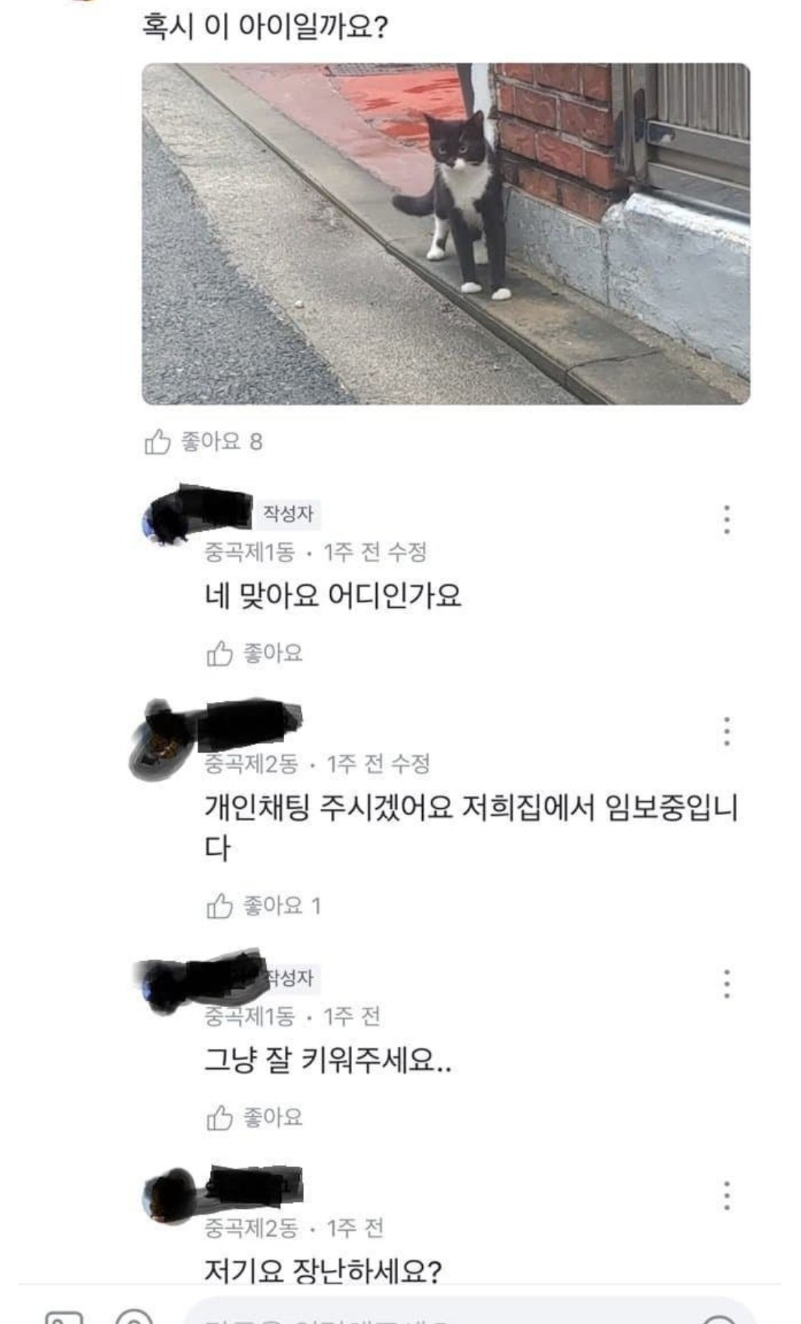Image resolution: width=801 pixels, height=1324 pixels.
Task: Open the three-dot menu on '네 맞아요 어디인가요'
Action: click(727, 519)
